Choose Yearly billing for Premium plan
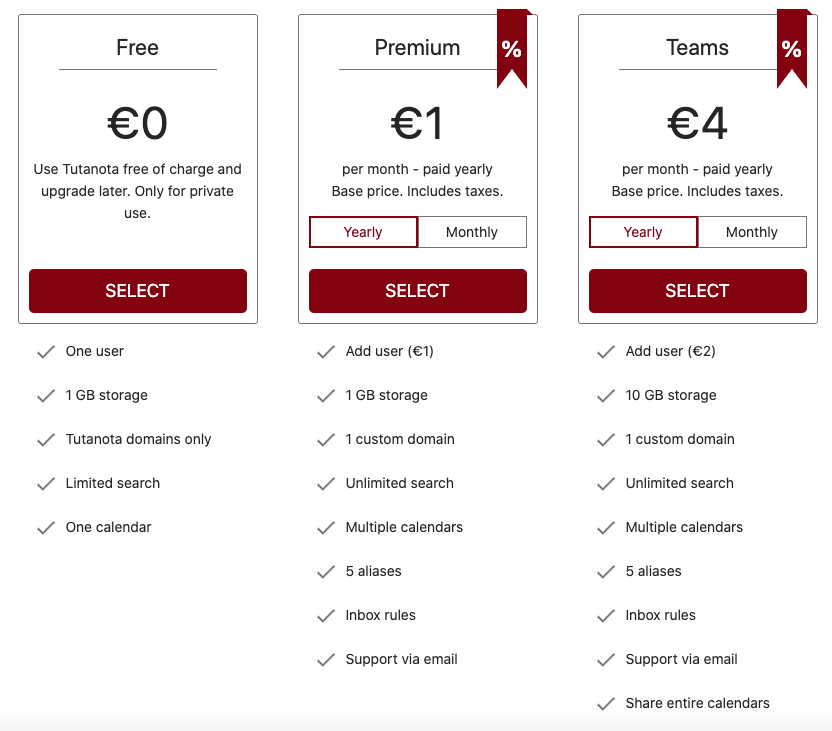The width and height of the screenshot is (832, 731). click(x=363, y=232)
